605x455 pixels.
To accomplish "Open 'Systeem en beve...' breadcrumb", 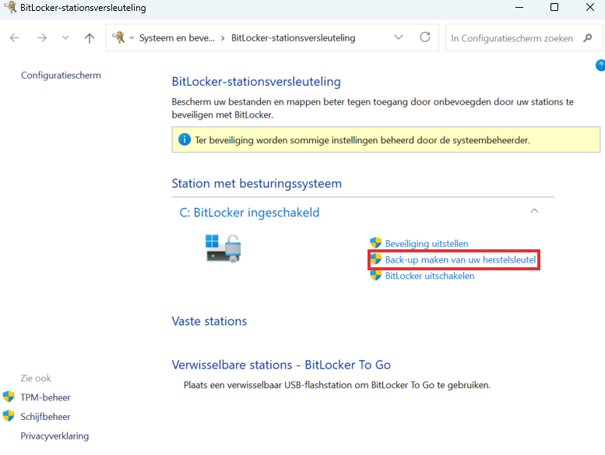I will click(177, 38).
